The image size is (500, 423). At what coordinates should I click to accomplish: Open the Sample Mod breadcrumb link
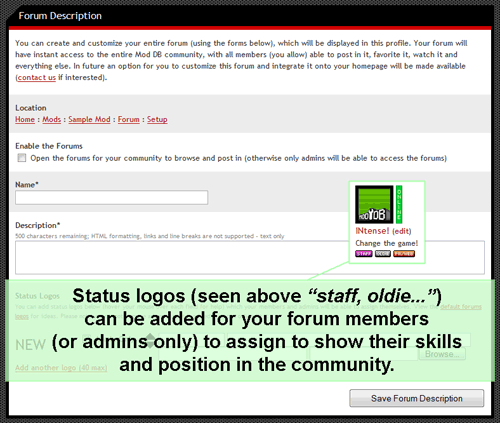pos(89,119)
